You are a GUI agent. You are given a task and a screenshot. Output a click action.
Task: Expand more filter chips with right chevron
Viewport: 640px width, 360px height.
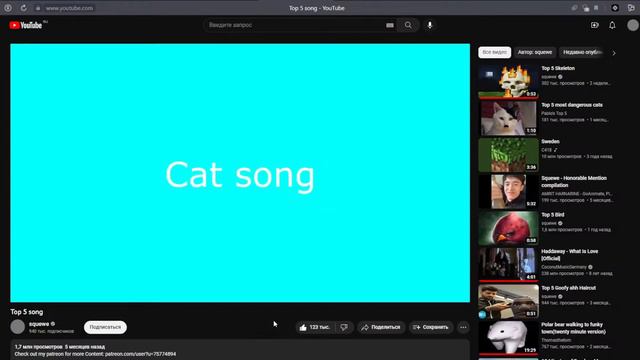click(x=614, y=53)
